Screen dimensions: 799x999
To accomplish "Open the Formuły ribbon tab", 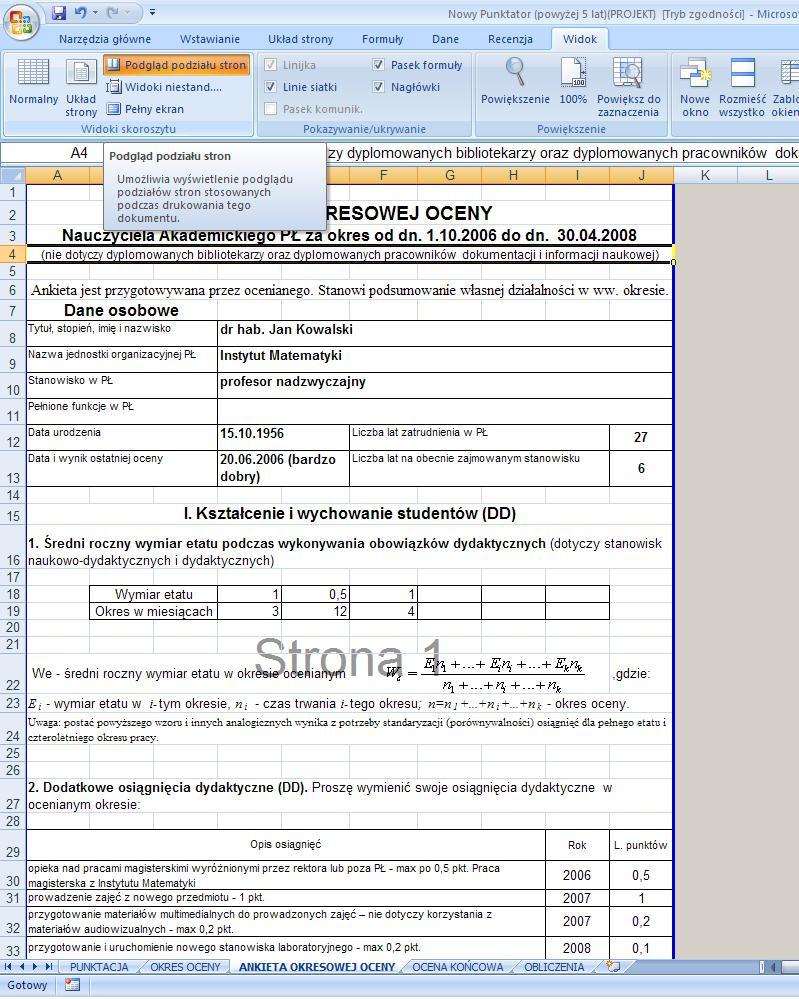I will point(382,39).
